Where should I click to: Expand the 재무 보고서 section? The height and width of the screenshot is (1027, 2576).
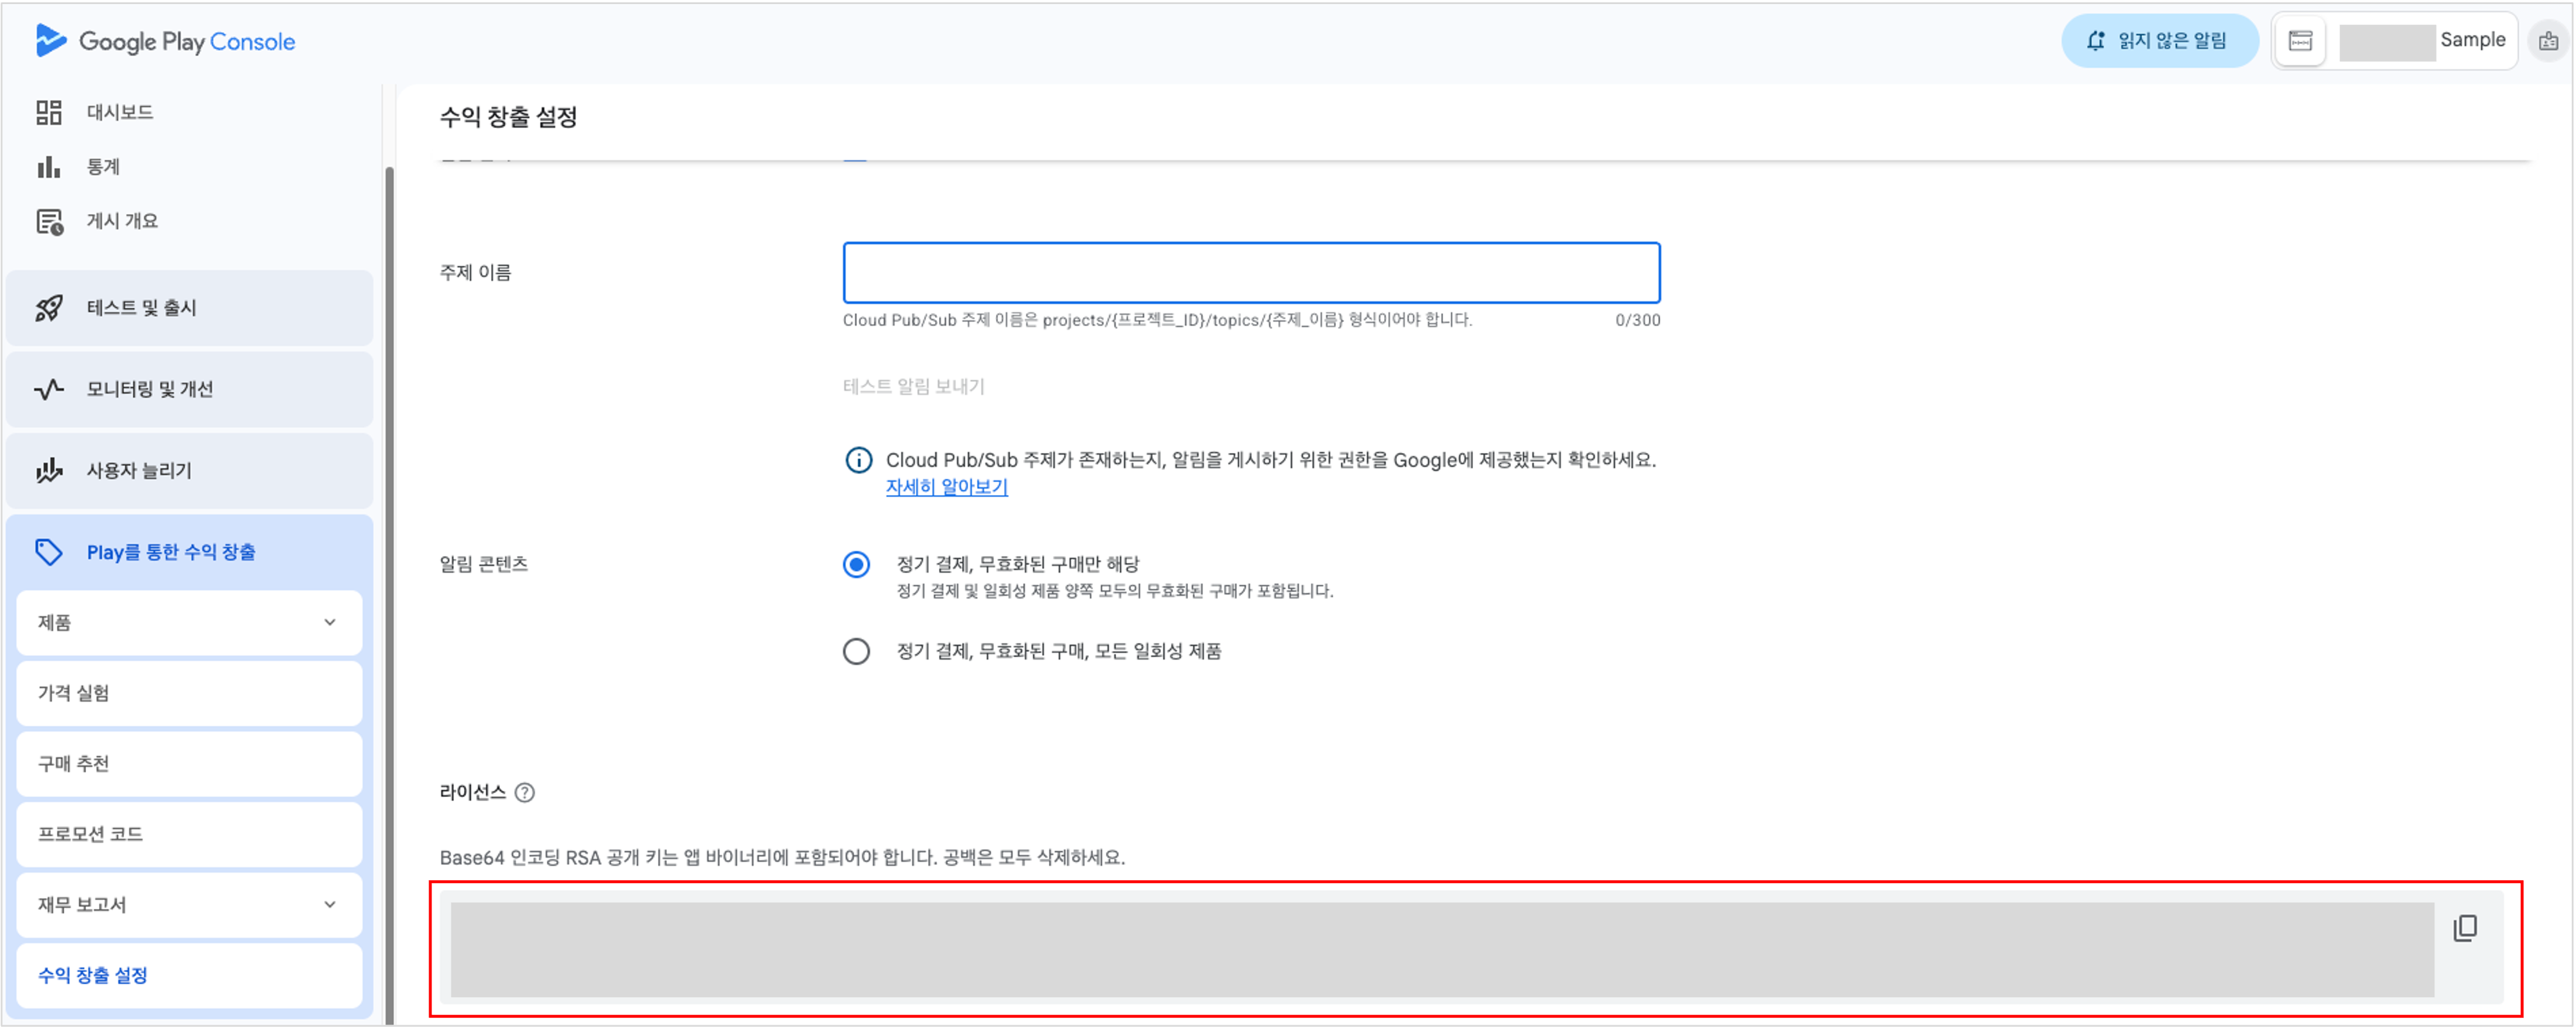[x=330, y=904]
